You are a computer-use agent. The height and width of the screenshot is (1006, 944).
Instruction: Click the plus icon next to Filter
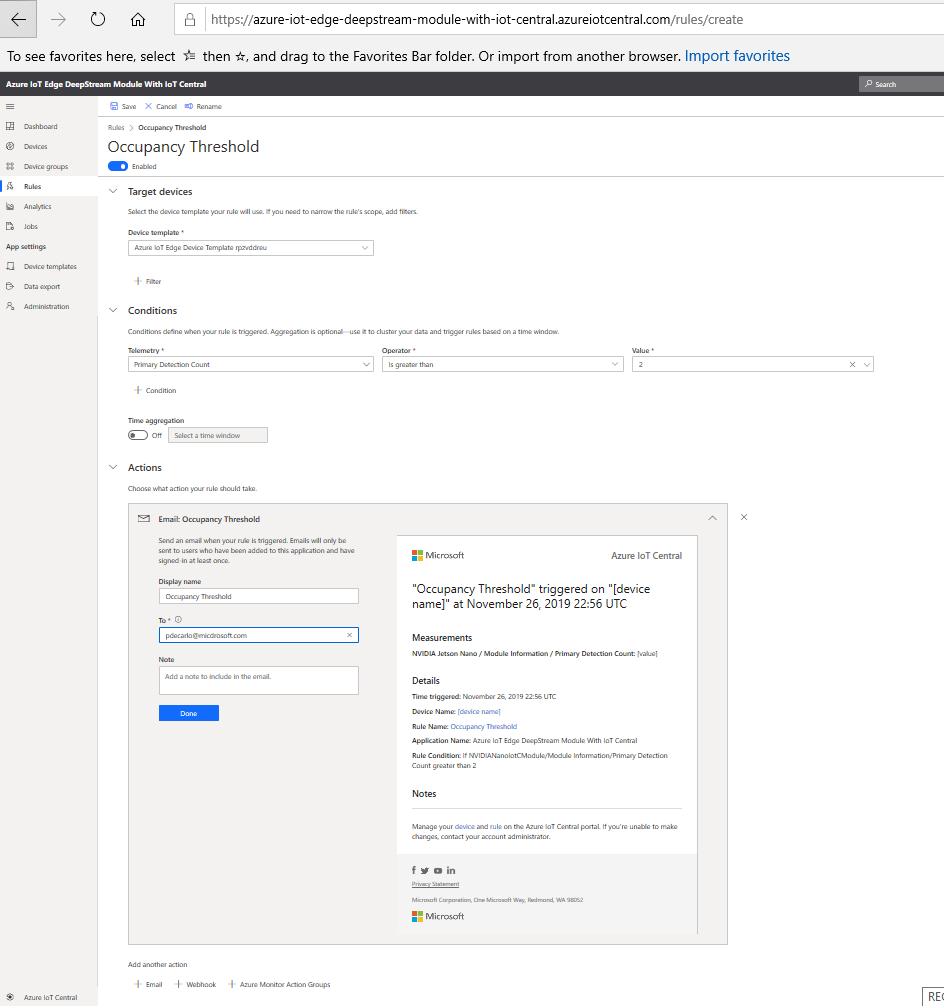[137, 281]
